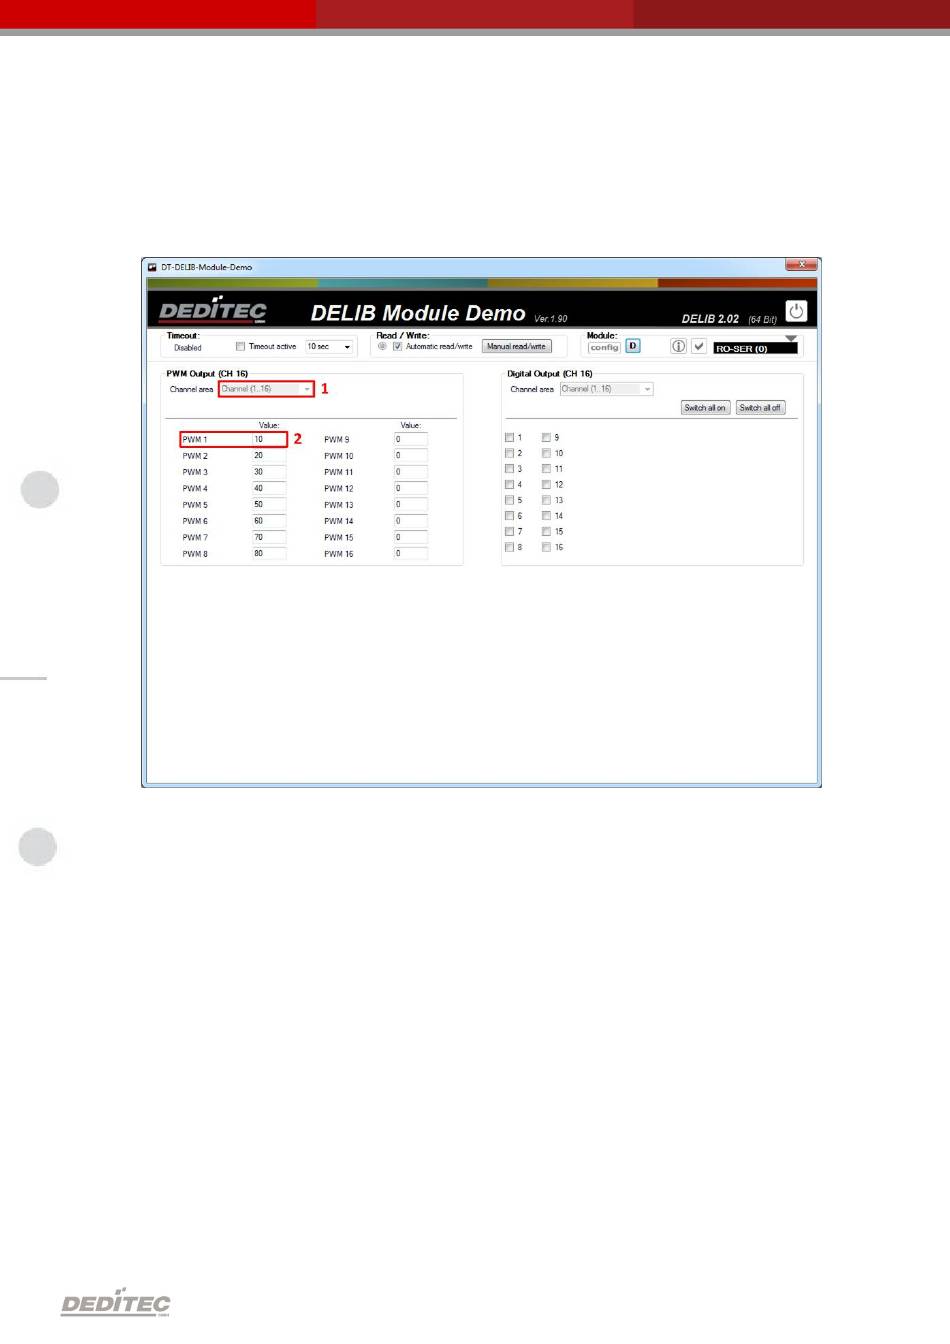Screen dimensions: 950x1344
Task: Check digital output channel 1
Action: click(510, 438)
